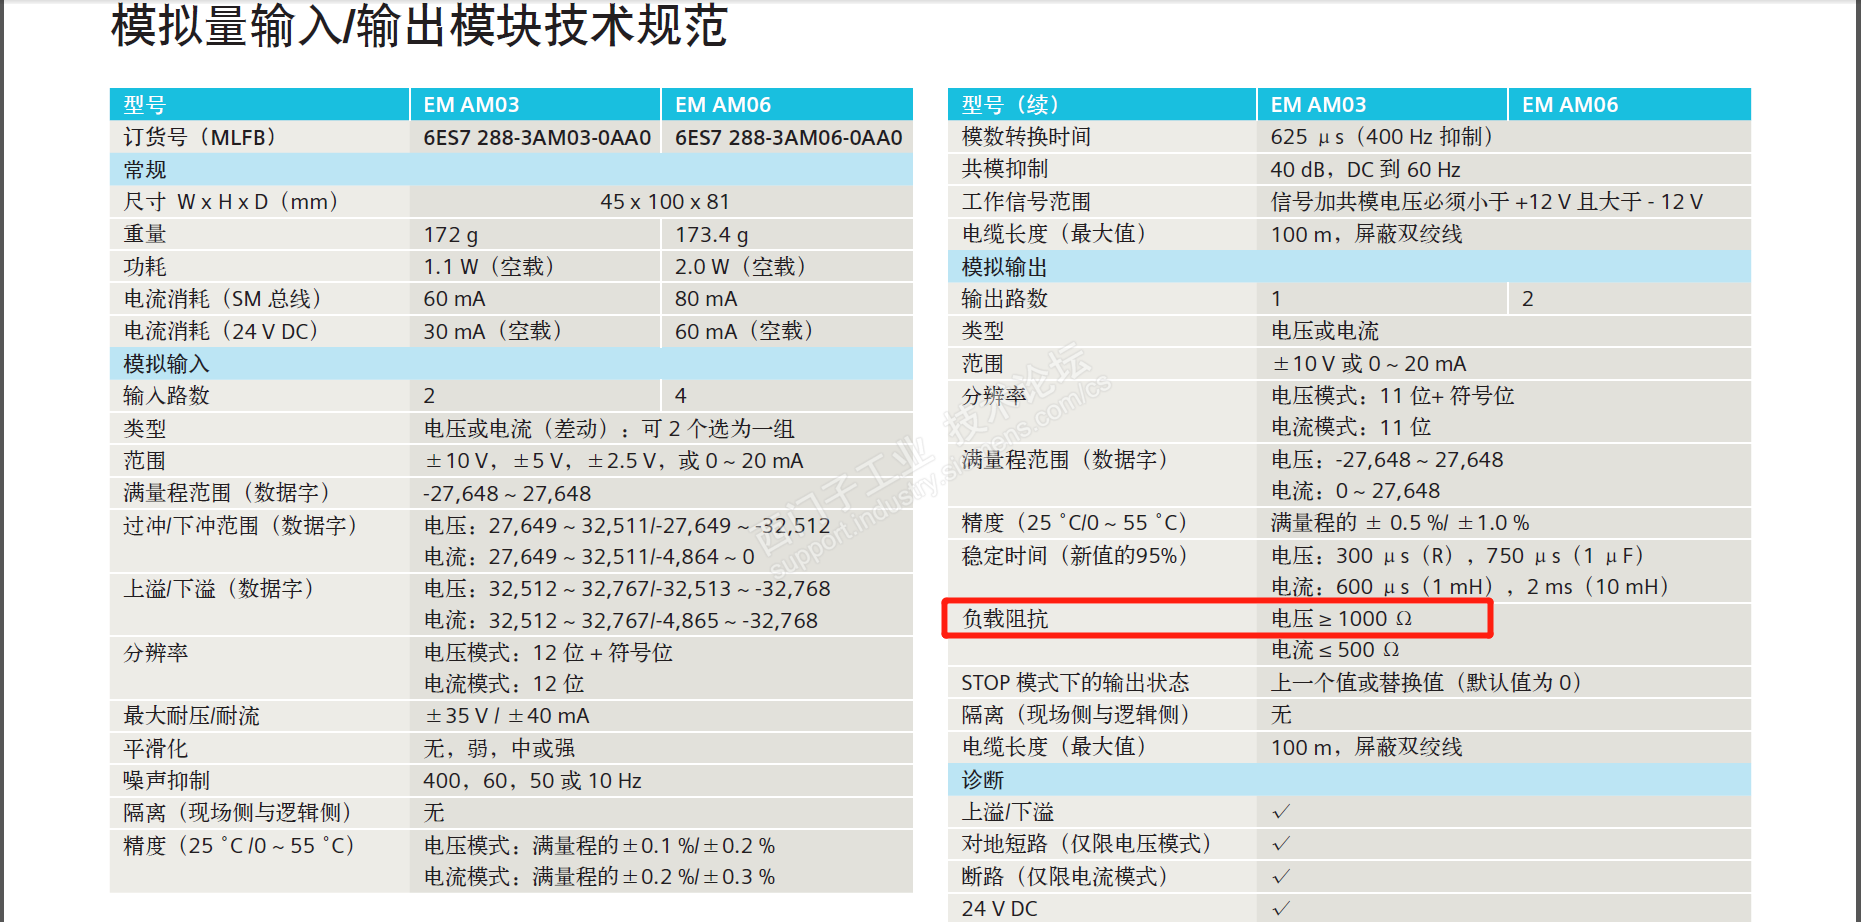Select the "断路（仅限电流模式）" label

pyautogui.click(x=1065, y=877)
